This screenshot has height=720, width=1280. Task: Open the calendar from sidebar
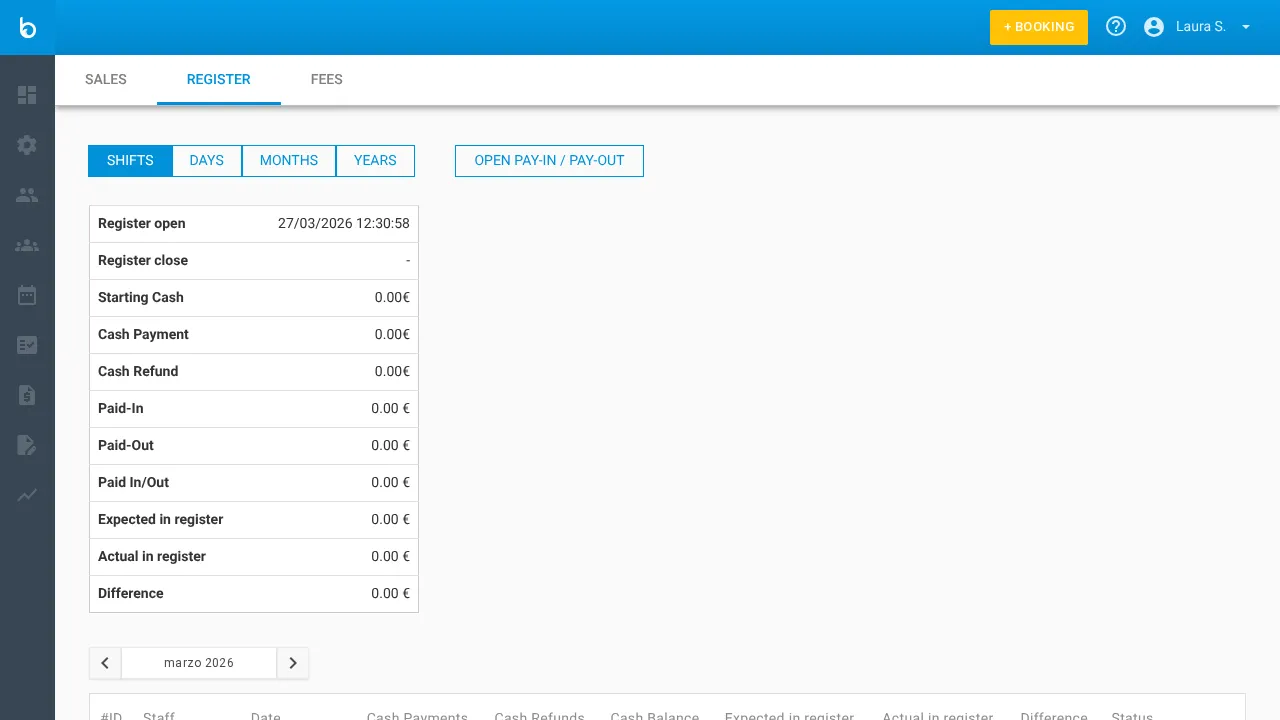27,295
